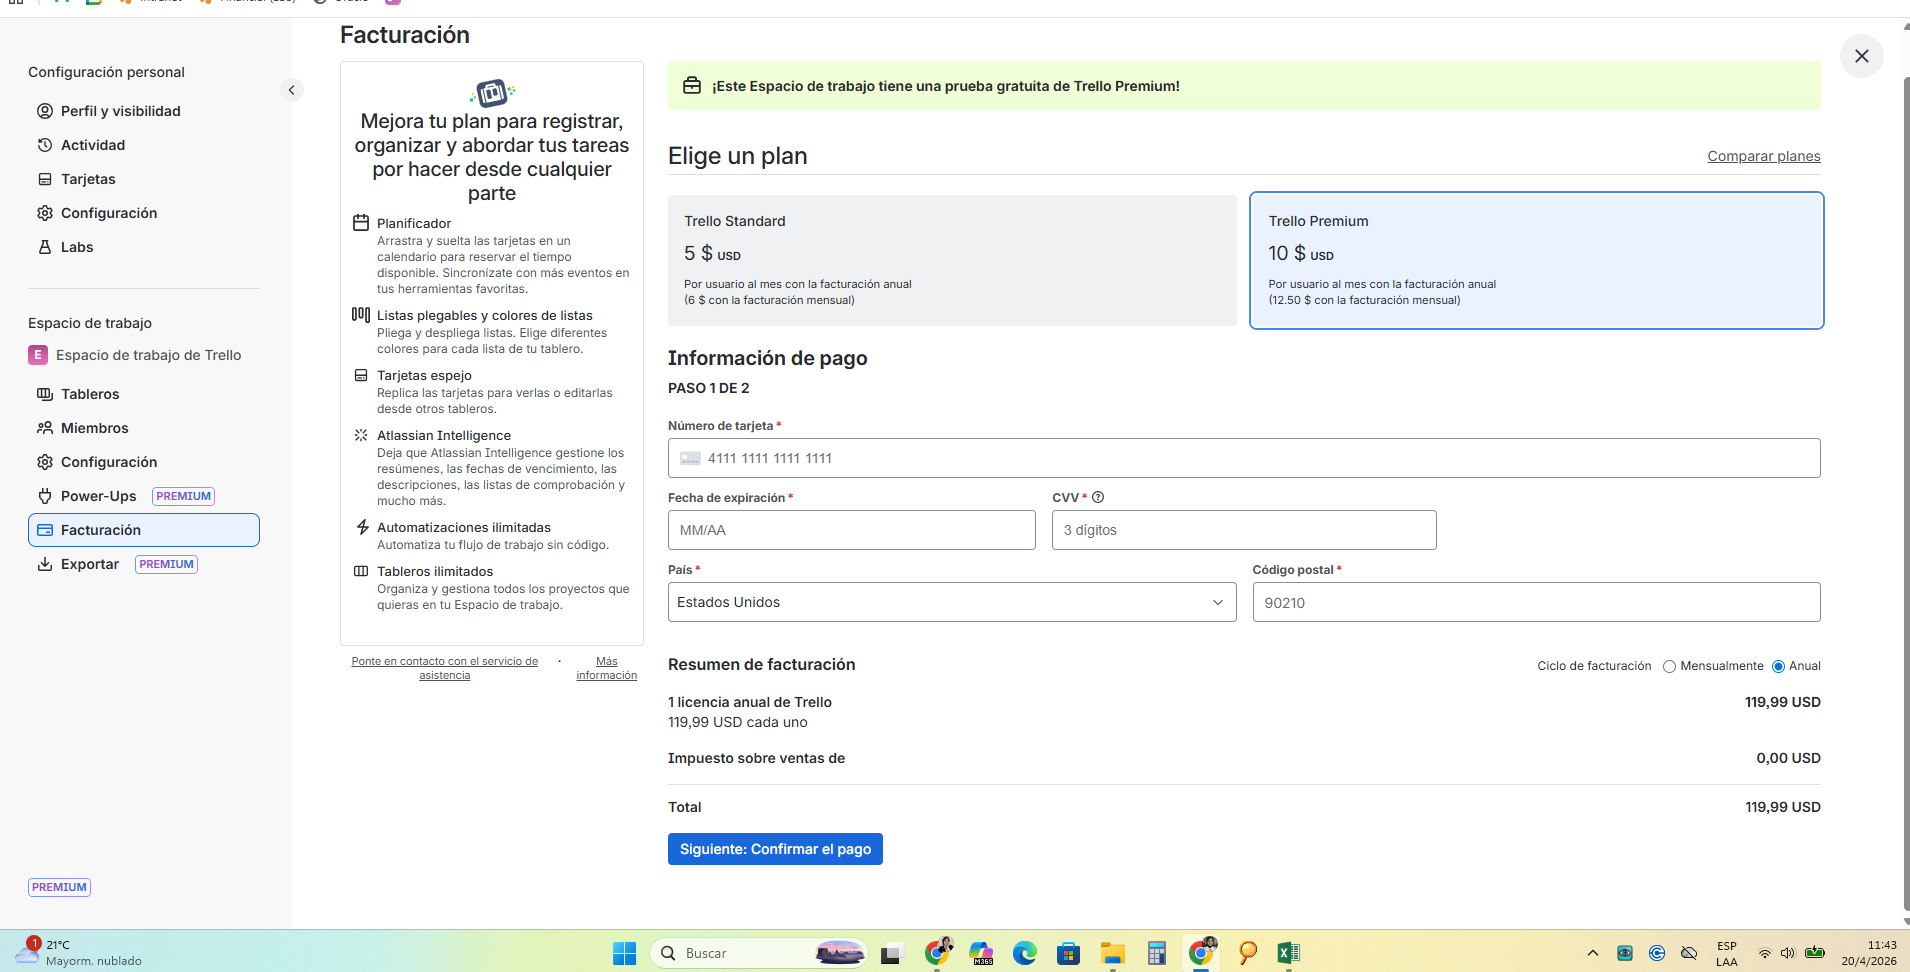Collapse the settings sidebar with the chevron
The width and height of the screenshot is (1910, 972).
[x=291, y=90]
